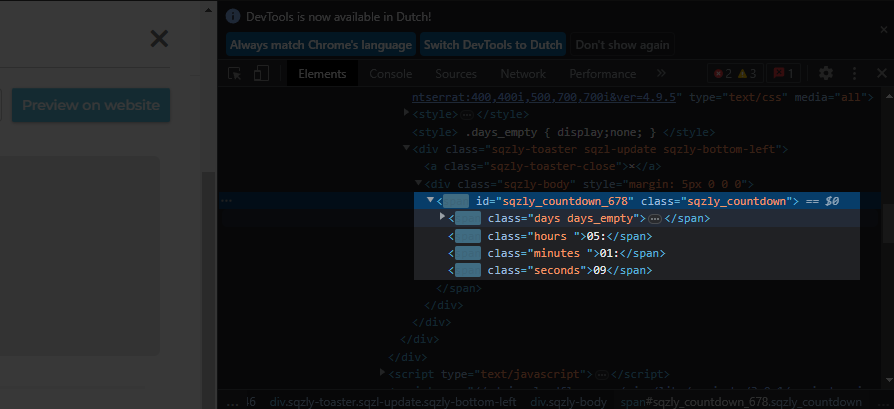Toggle the device toolbar icon

261,74
